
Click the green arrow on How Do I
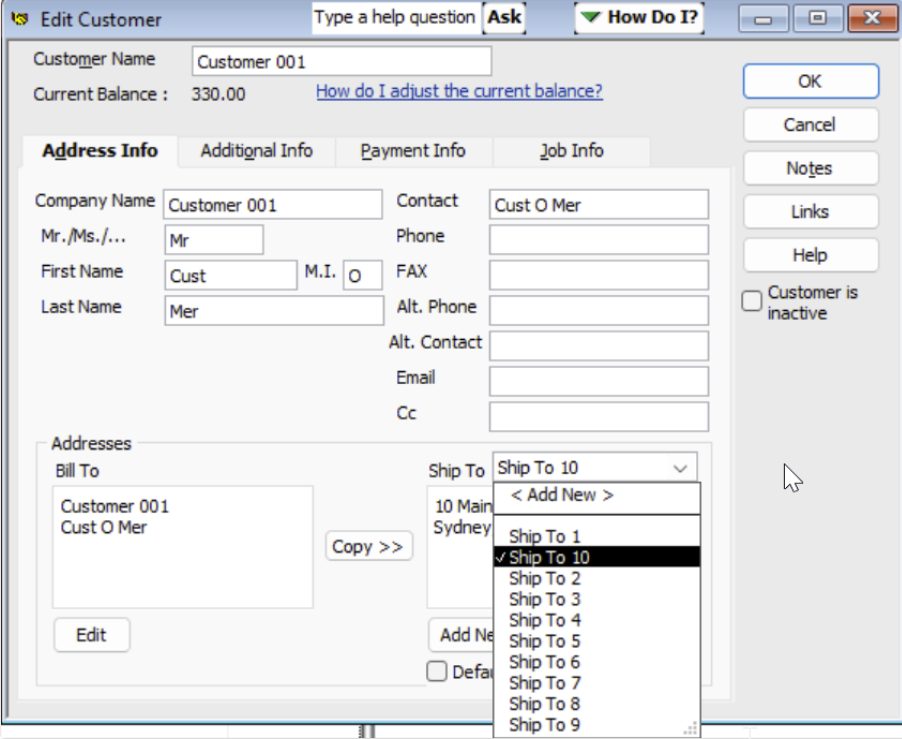click(x=590, y=17)
